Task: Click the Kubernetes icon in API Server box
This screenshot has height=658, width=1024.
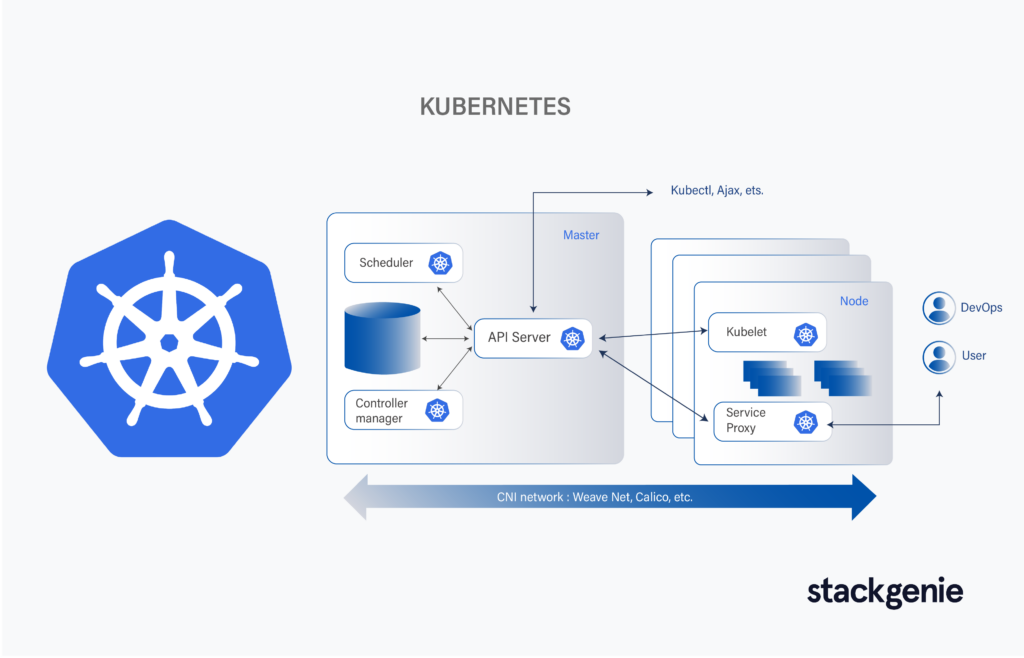Action: tap(573, 338)
